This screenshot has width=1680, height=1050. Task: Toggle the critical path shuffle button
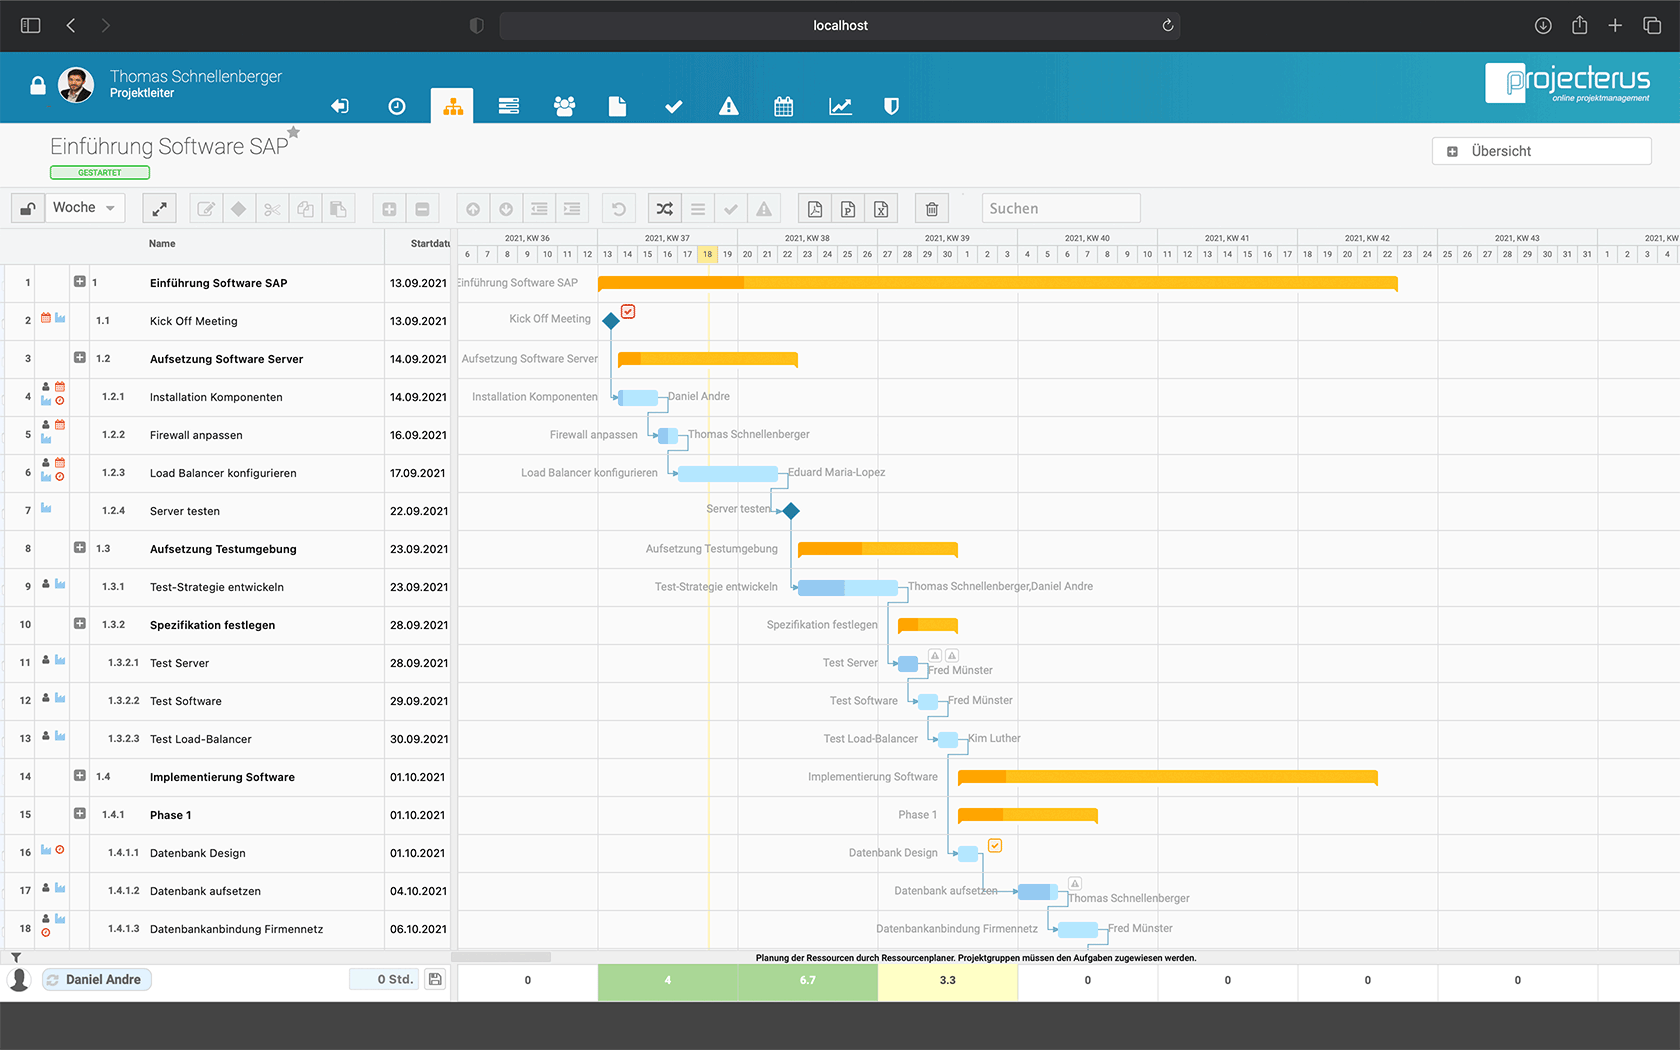click(665, 209)
